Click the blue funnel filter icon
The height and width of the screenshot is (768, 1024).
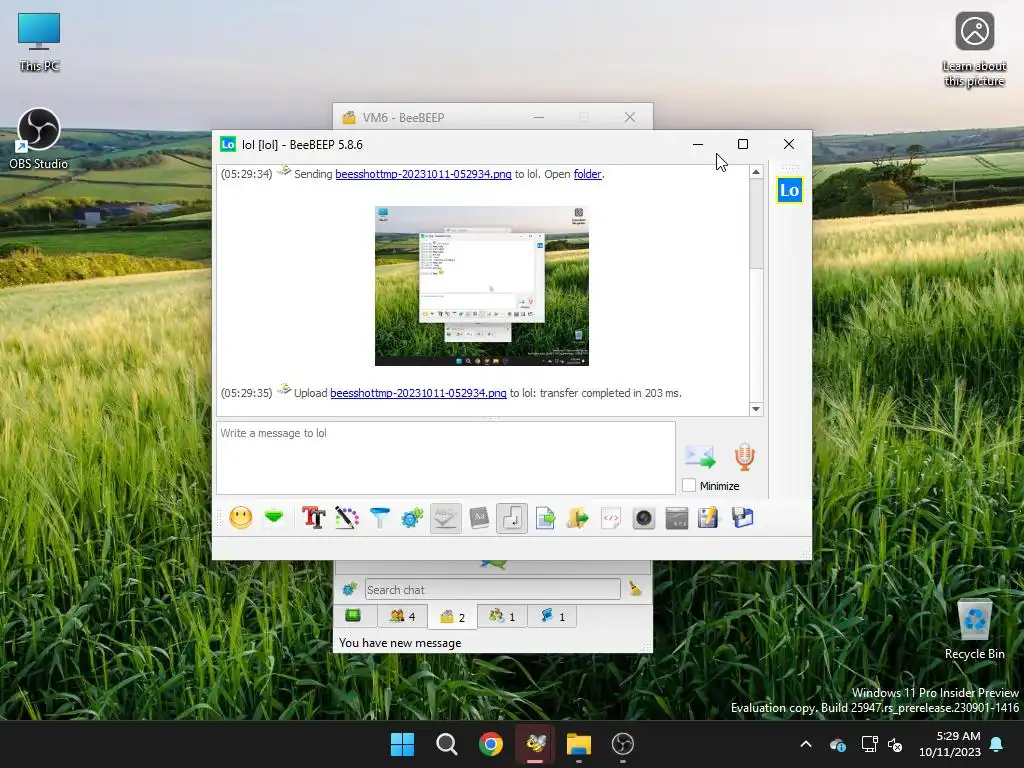[x=379, y=519]
